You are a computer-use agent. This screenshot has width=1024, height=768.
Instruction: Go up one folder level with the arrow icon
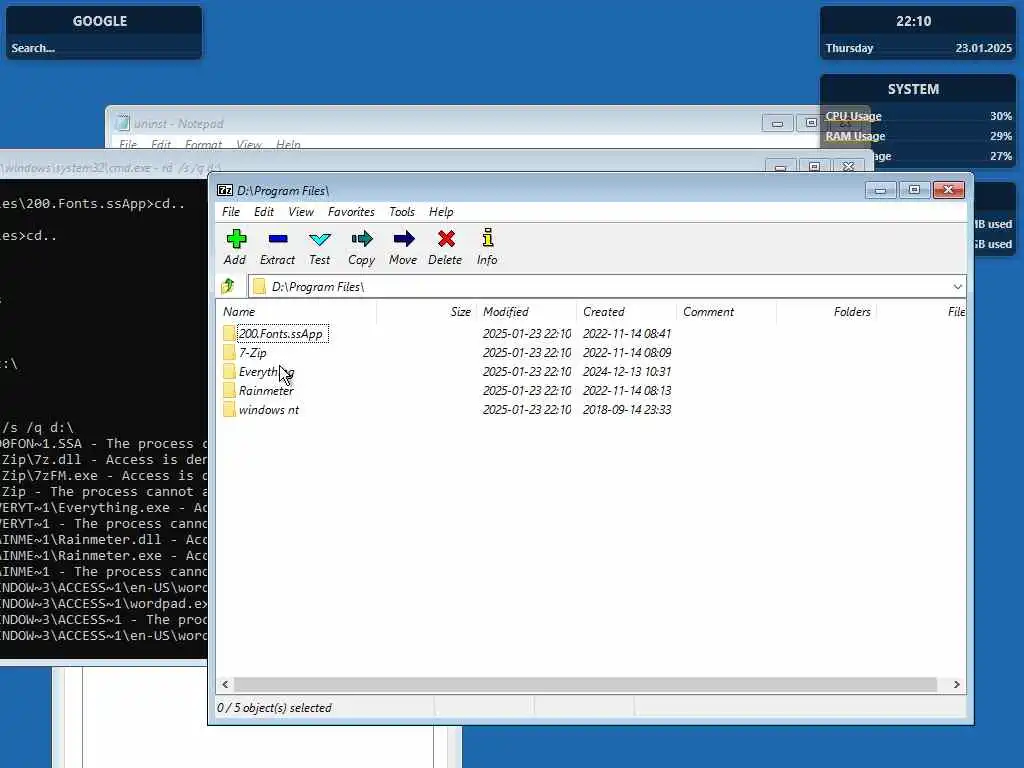pos(228,285)
